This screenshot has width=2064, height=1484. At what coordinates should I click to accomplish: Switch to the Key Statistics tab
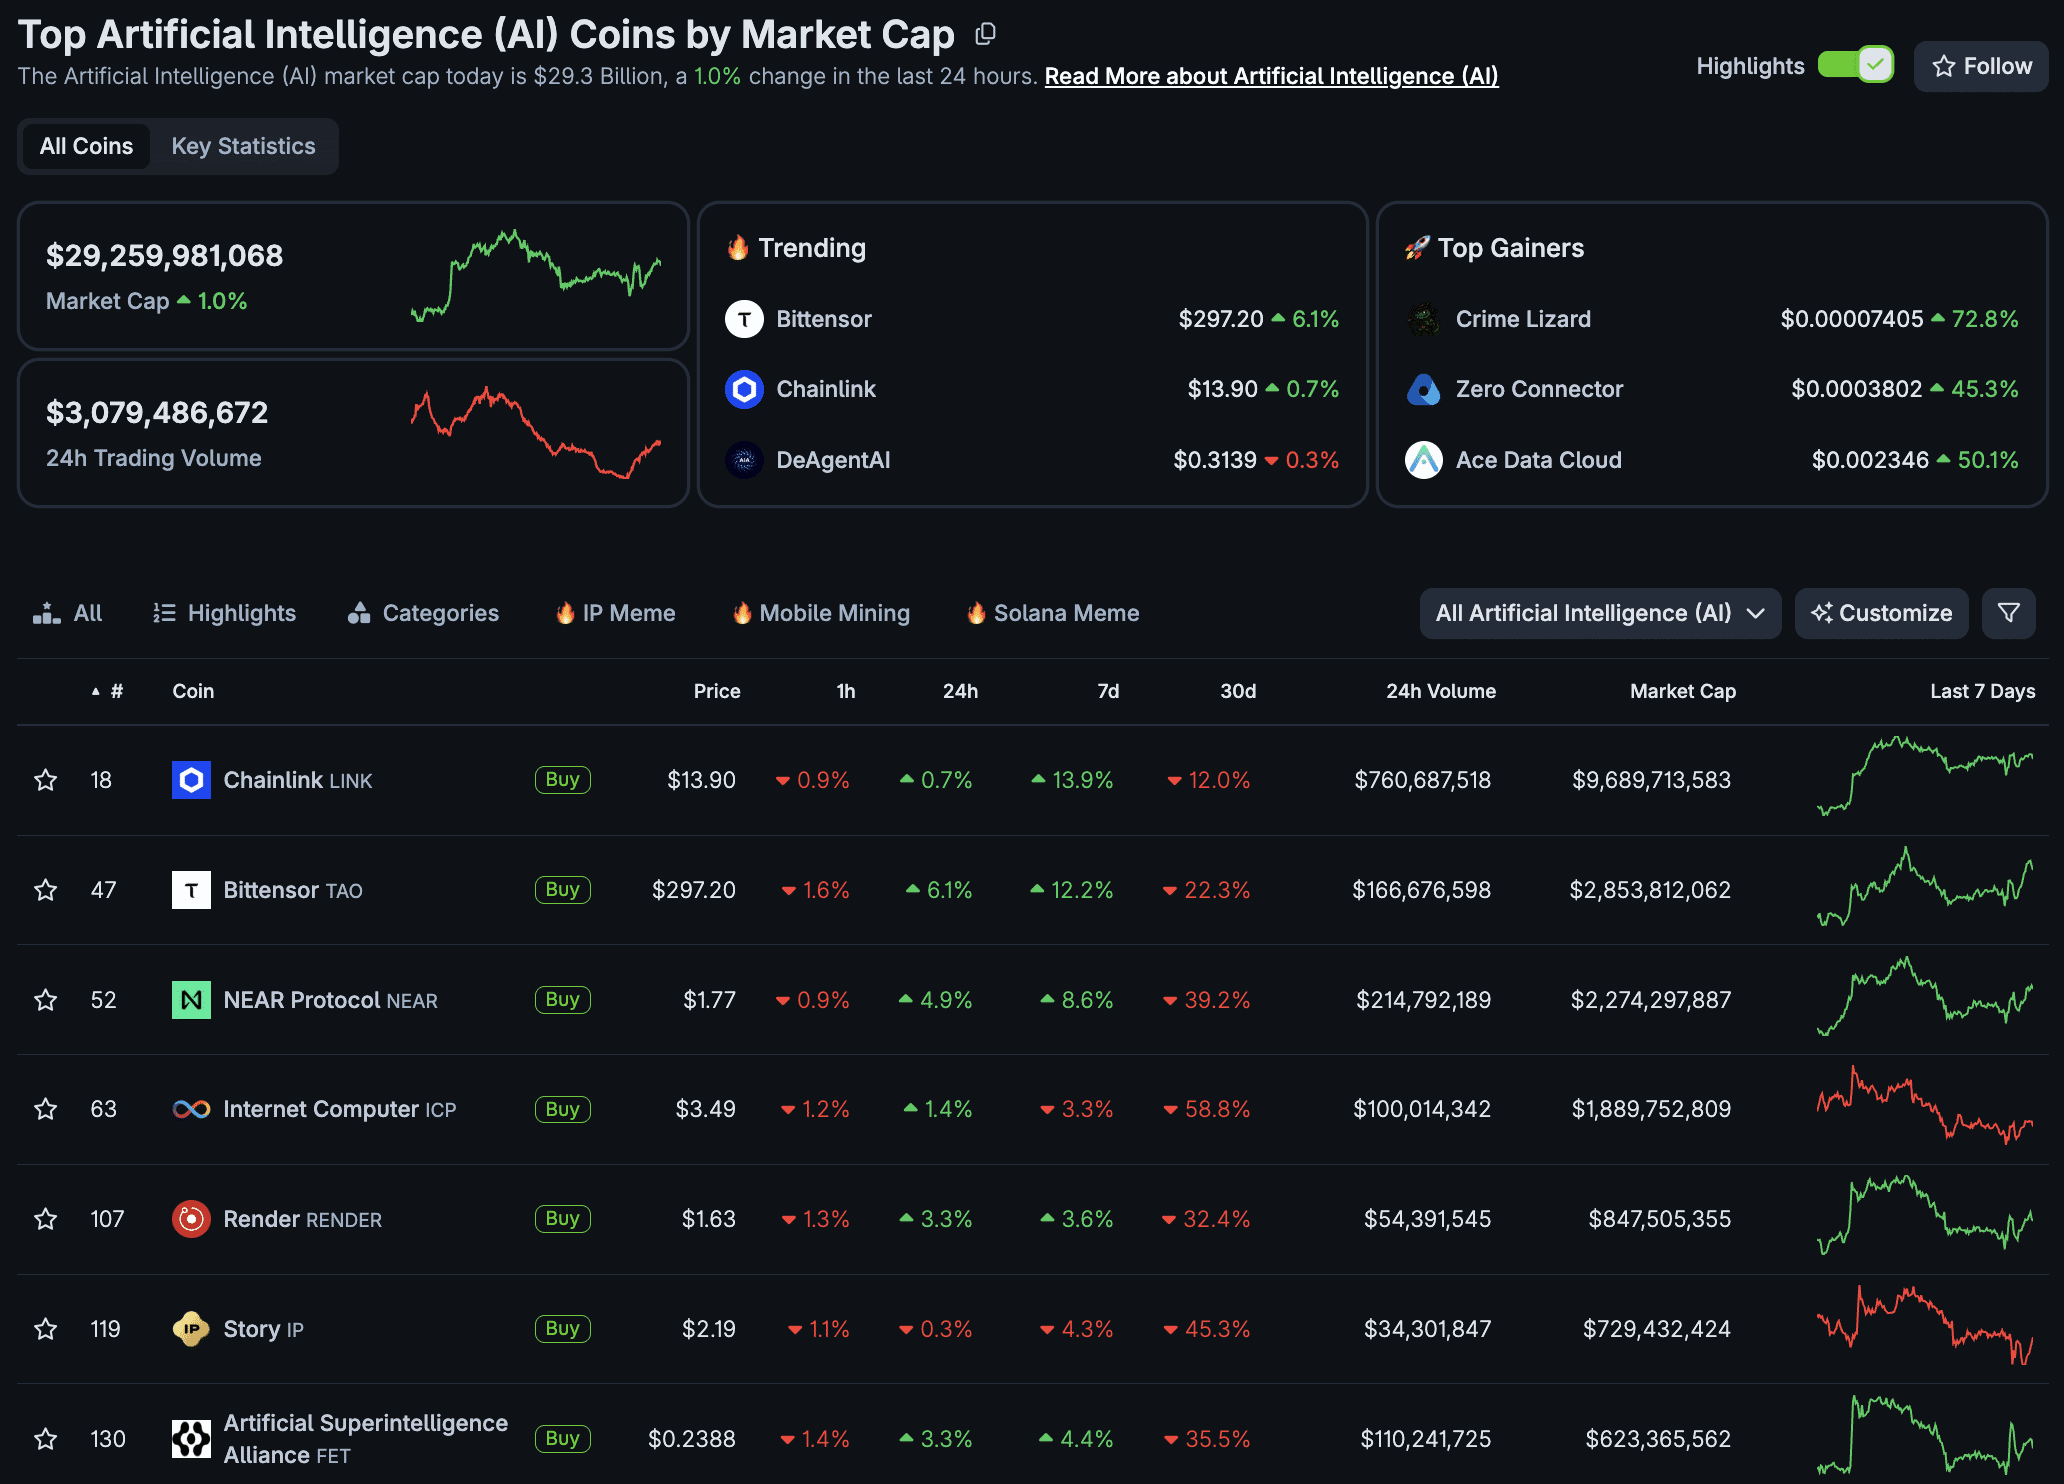[243, 145]
